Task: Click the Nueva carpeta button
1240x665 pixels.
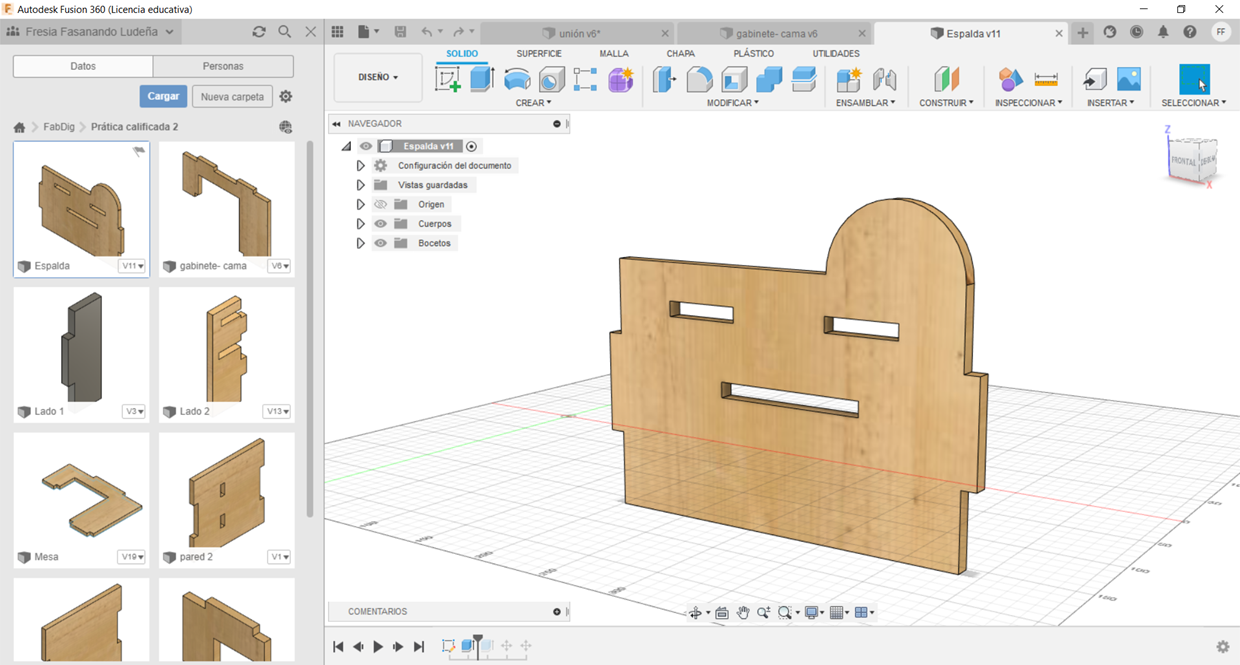Action: pyautogui.click(x=232, y=96)
